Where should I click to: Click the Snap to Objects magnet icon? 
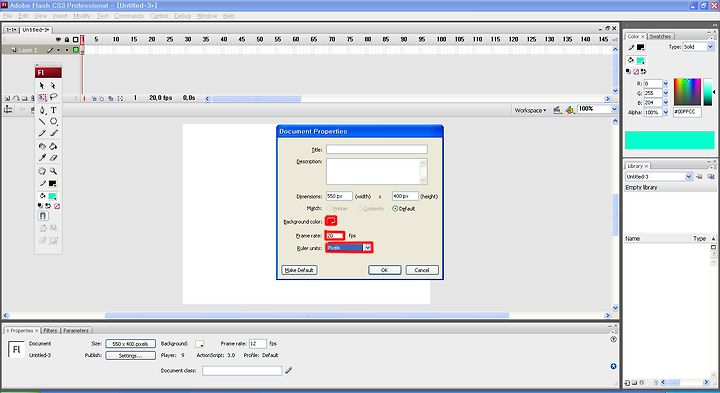(x=43, y=216)
